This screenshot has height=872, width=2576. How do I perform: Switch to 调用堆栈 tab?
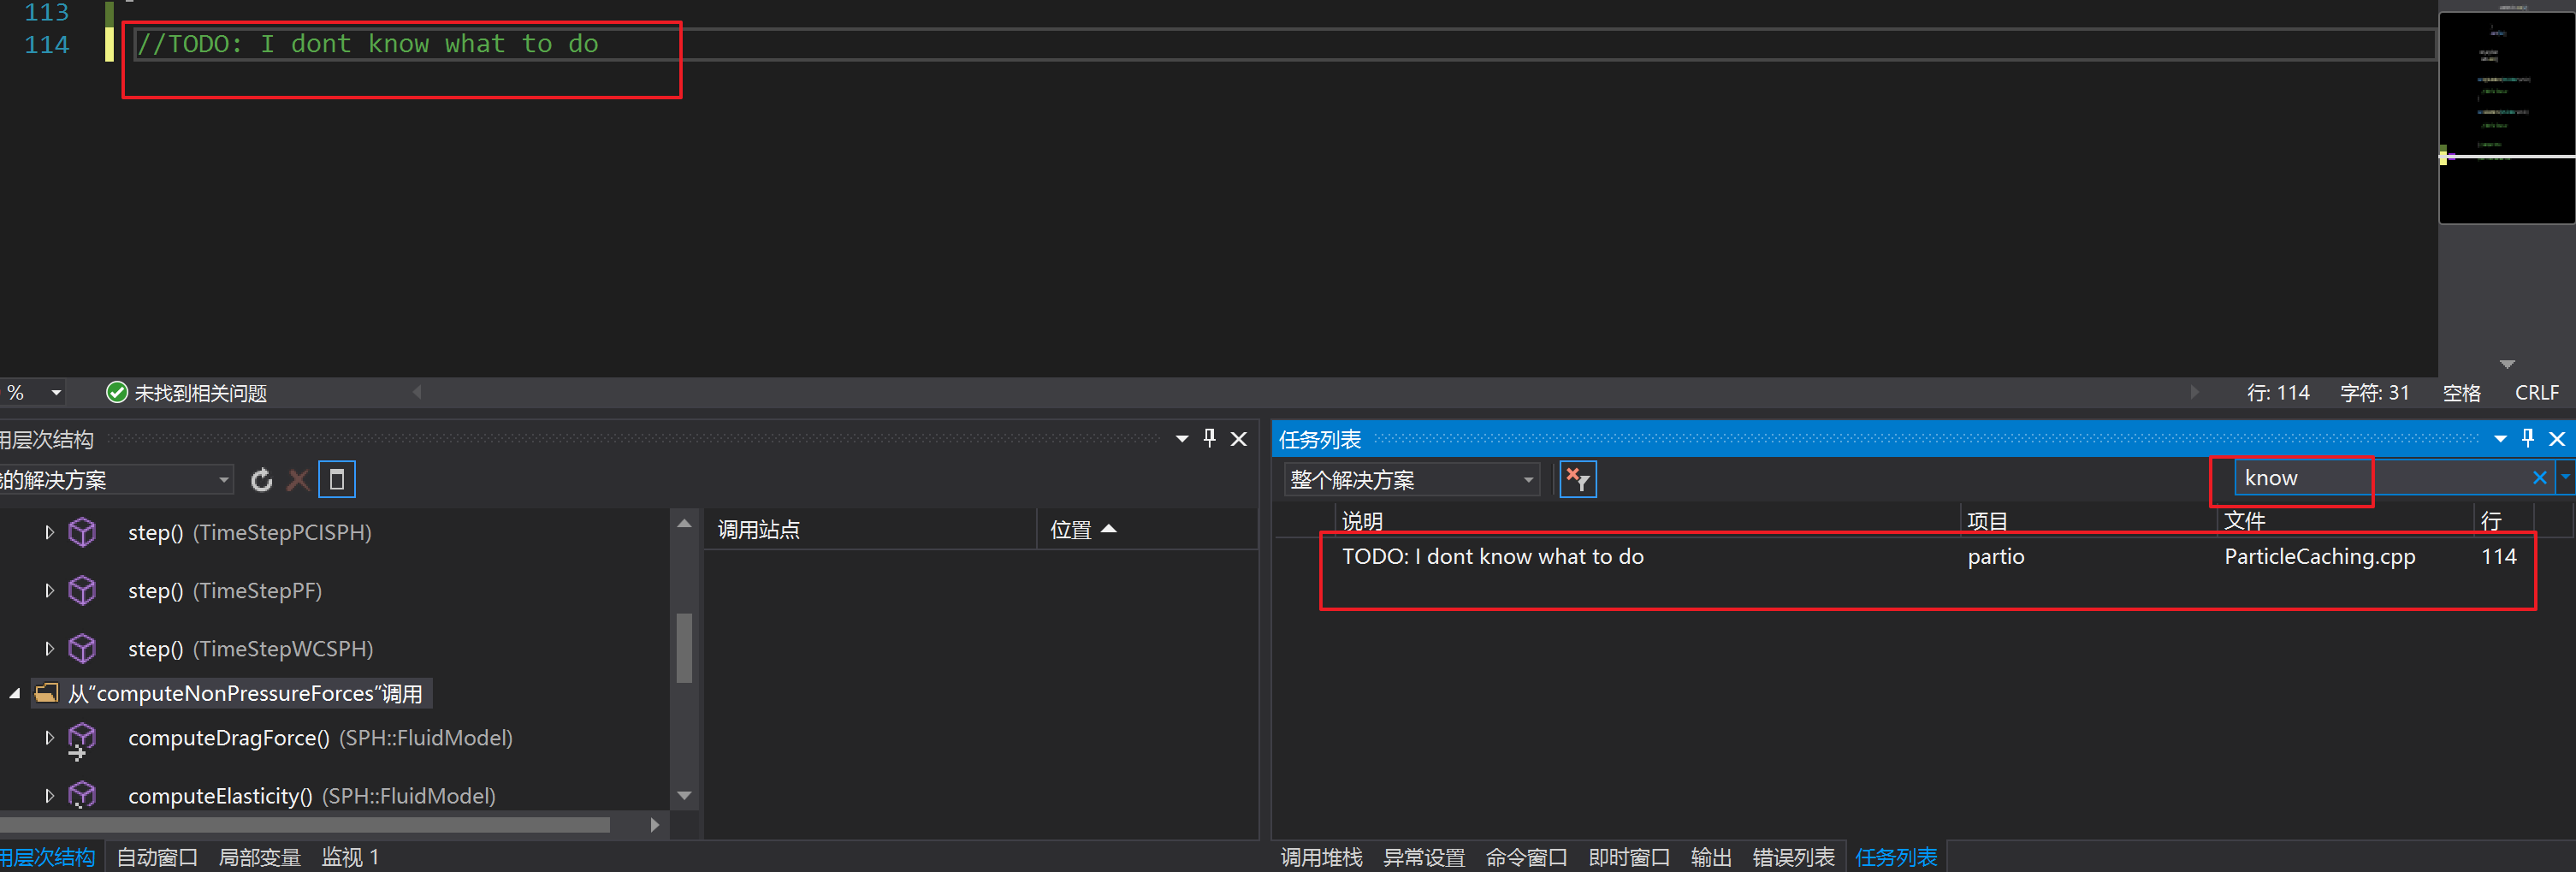pyautogui.click(x=1321, y=857)
